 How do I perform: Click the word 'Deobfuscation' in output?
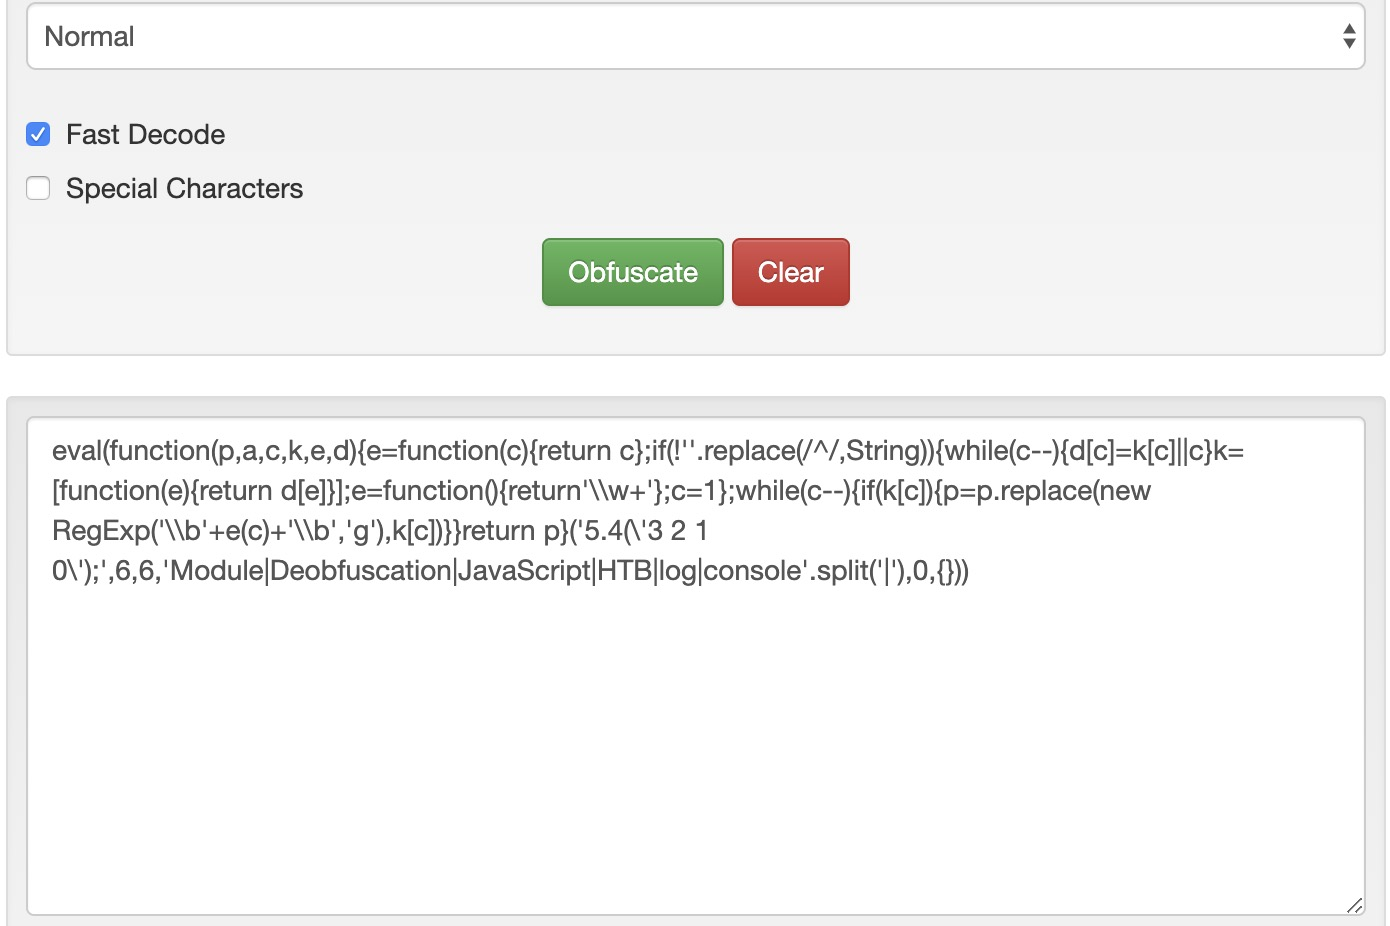tap(361, 571)
